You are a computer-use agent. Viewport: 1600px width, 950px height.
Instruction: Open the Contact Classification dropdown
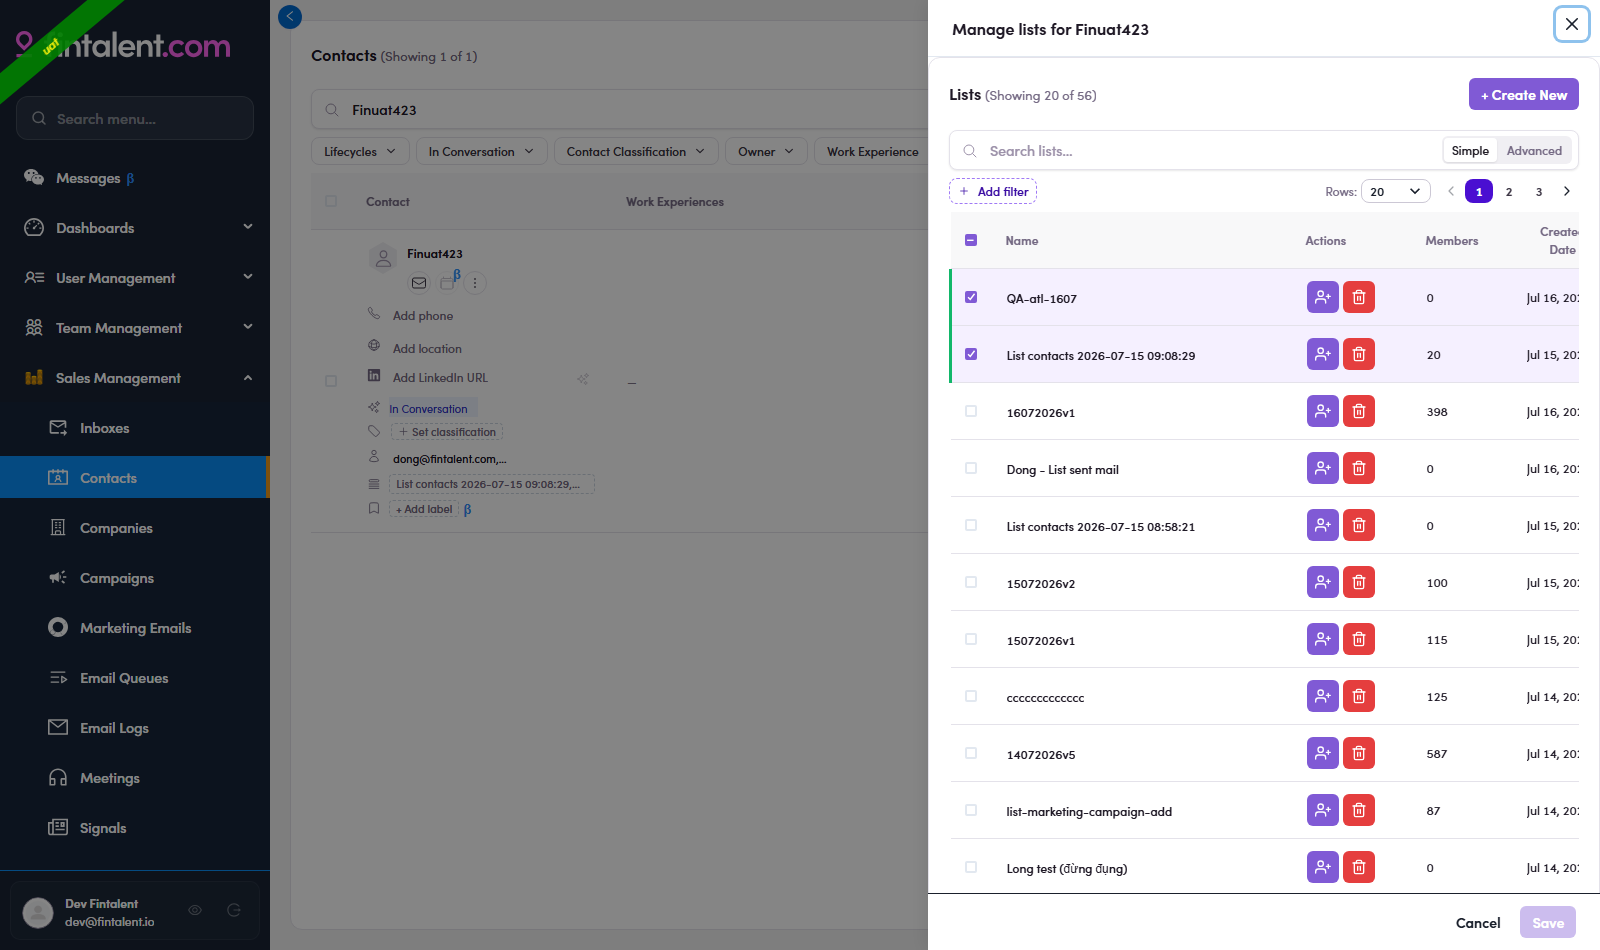[x=636, y=151]
